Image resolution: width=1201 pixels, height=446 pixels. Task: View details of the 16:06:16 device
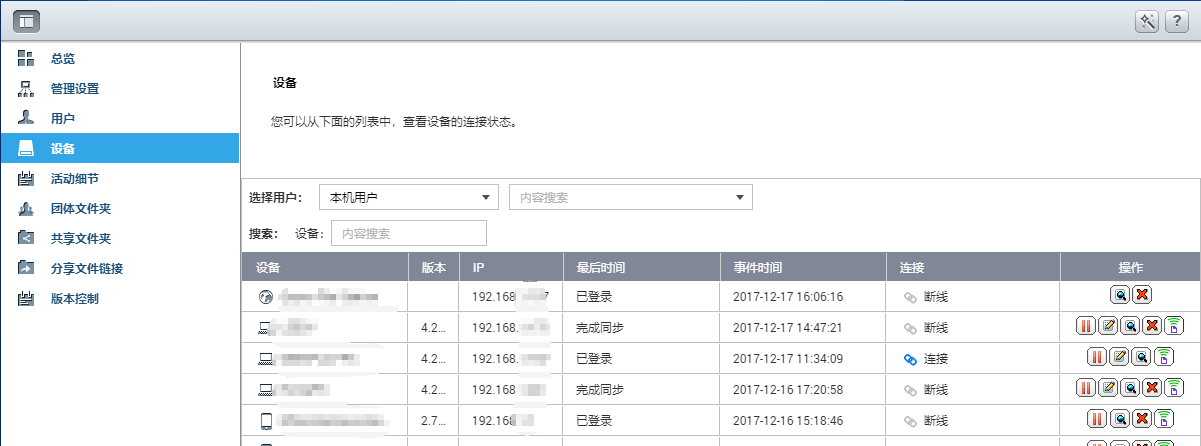1119,296
